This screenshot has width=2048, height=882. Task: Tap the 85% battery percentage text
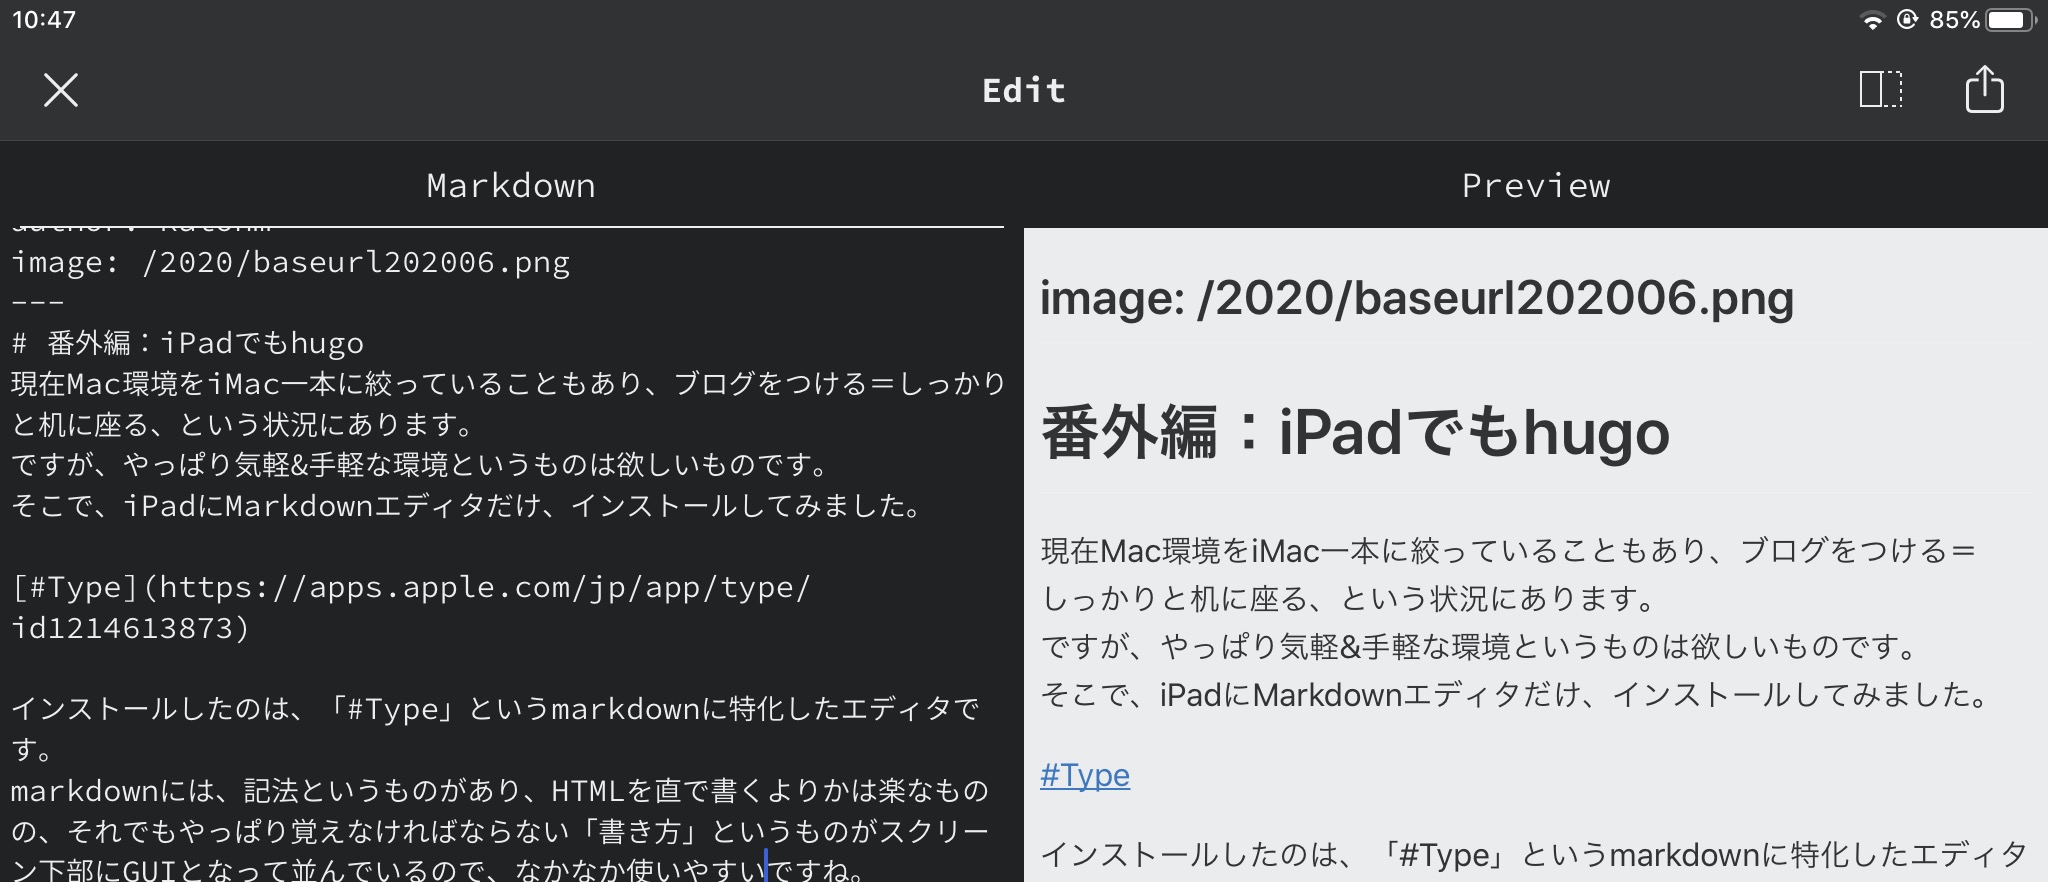(x=1954, y=20)
